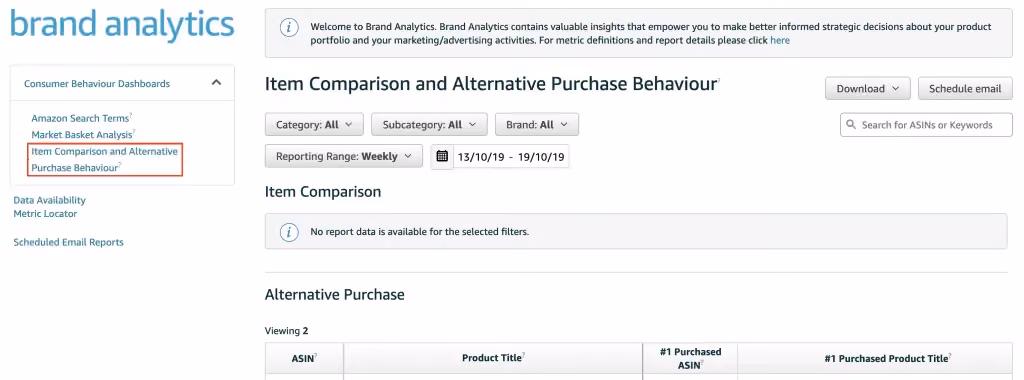The height and width of the screenshot is (380, 1024).
Task: Open Market Basket Analysis dashboard
Action: tap(83, 134)
